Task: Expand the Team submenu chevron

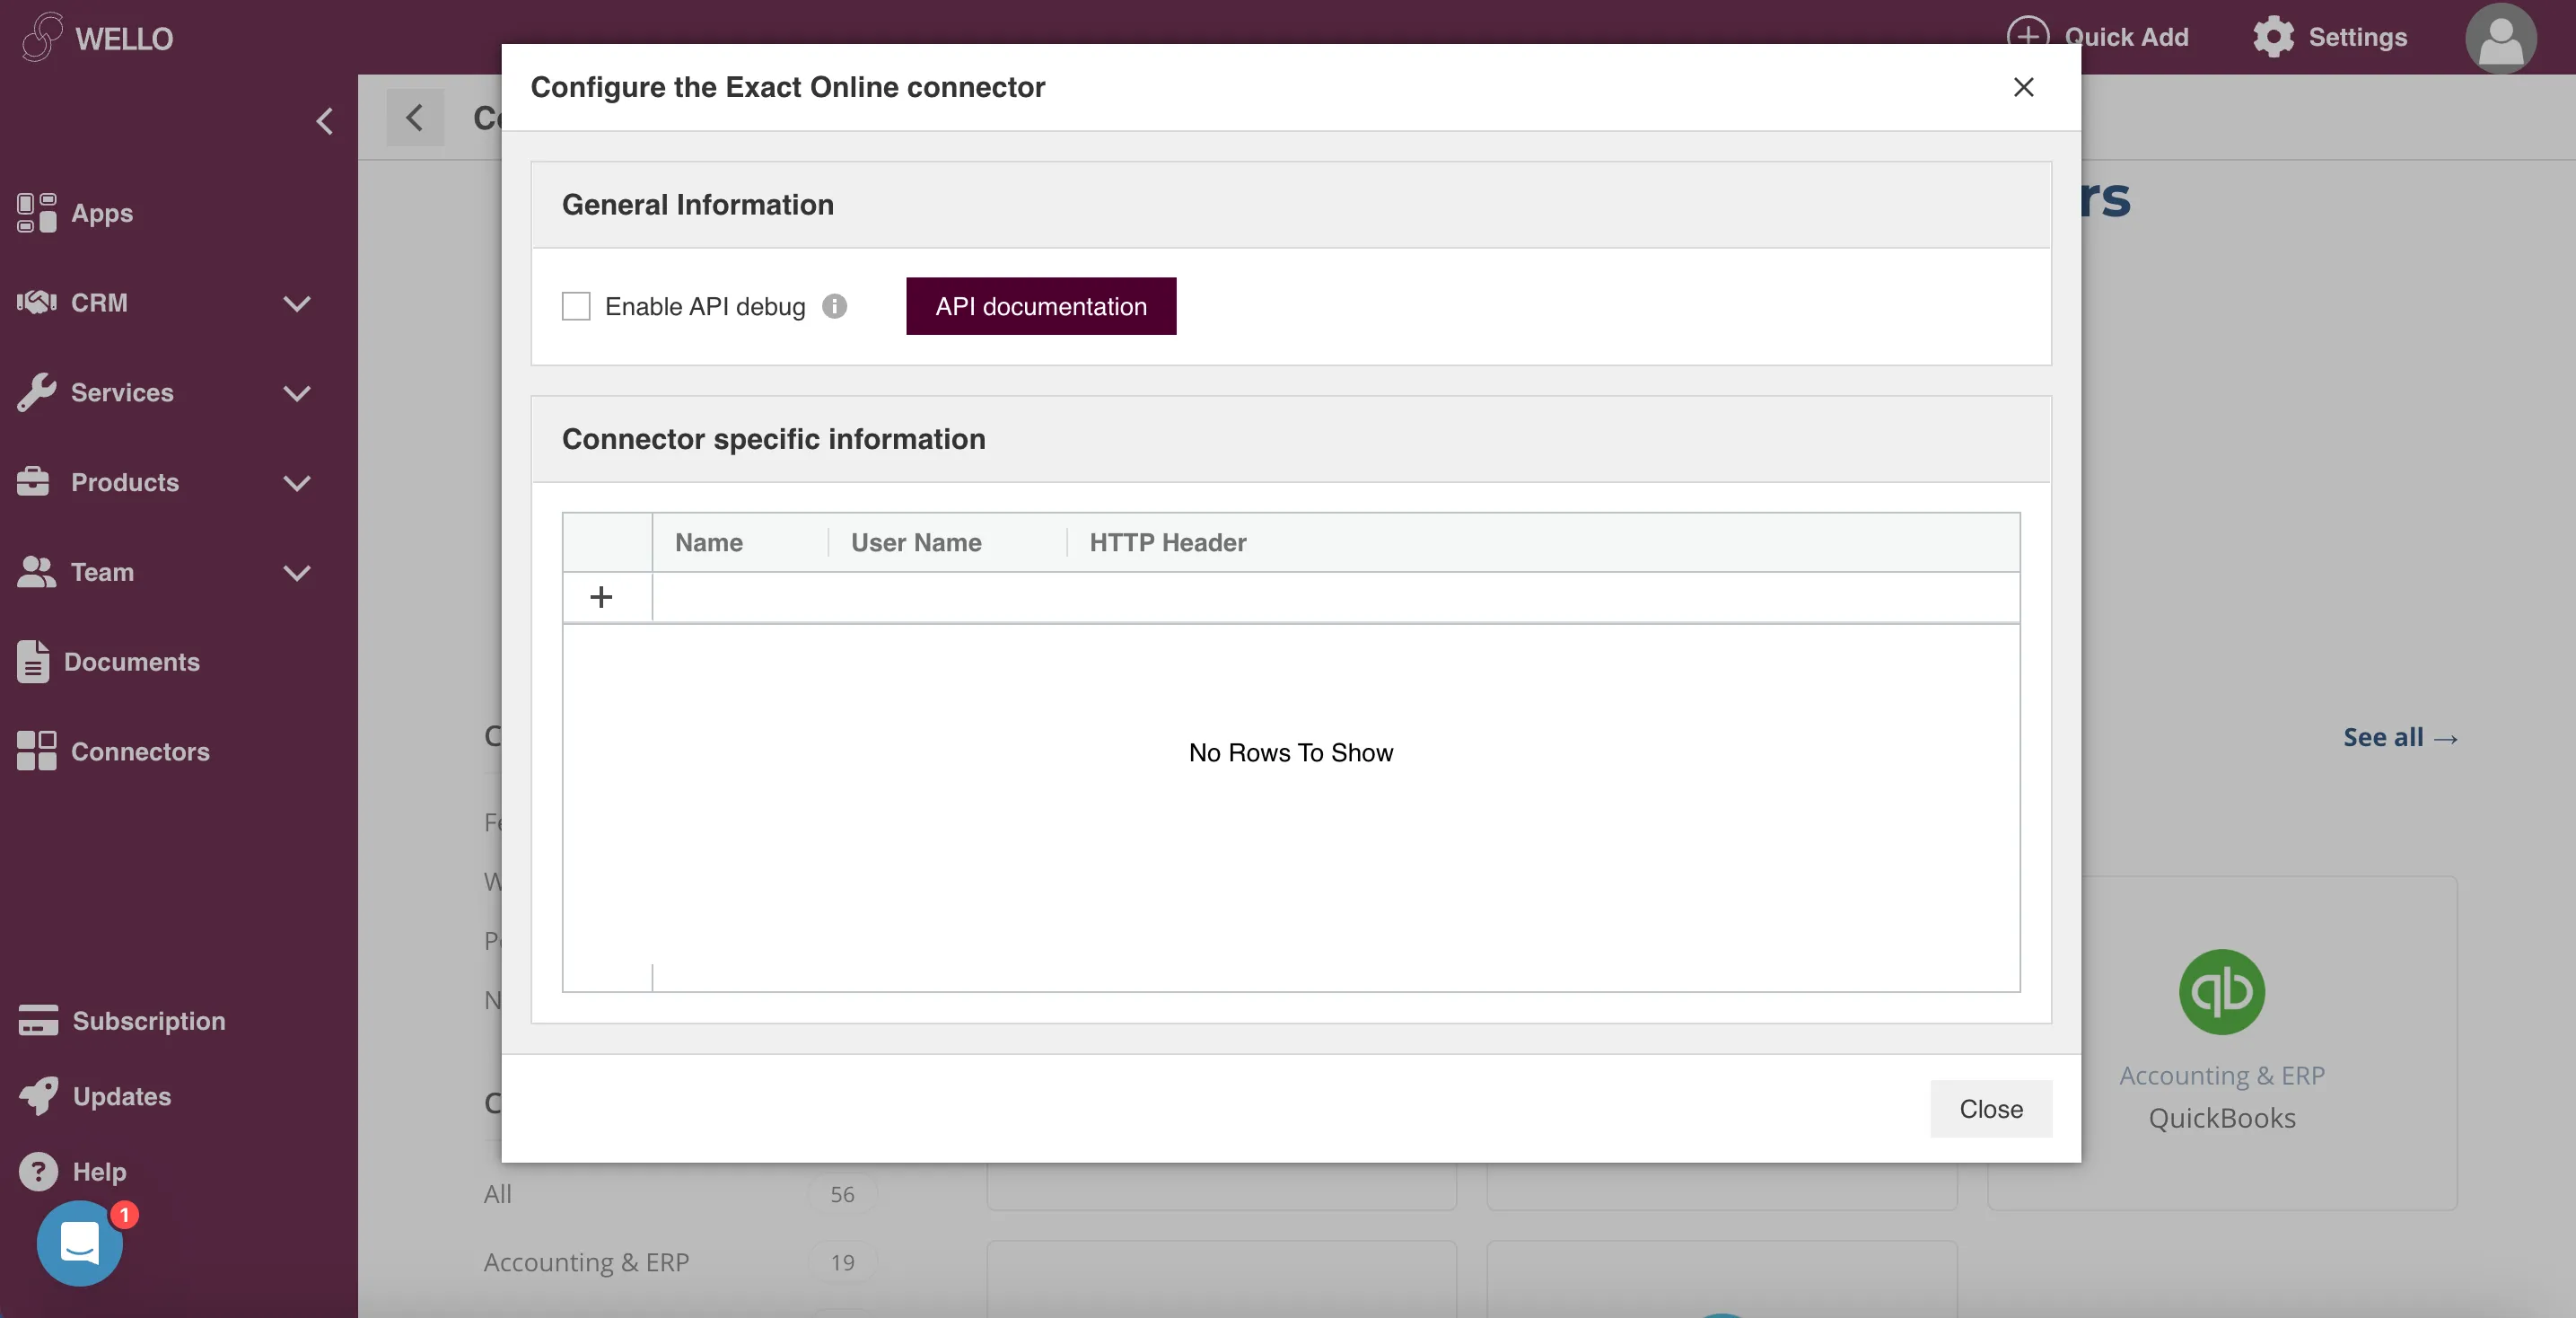Action: [x=297, y=572]
